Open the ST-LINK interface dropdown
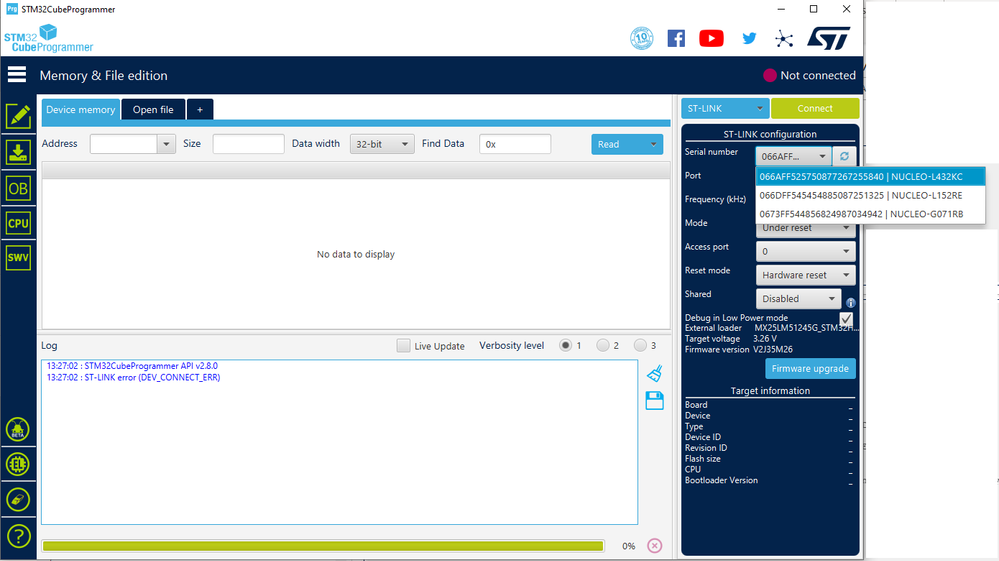 coord(725,108)
